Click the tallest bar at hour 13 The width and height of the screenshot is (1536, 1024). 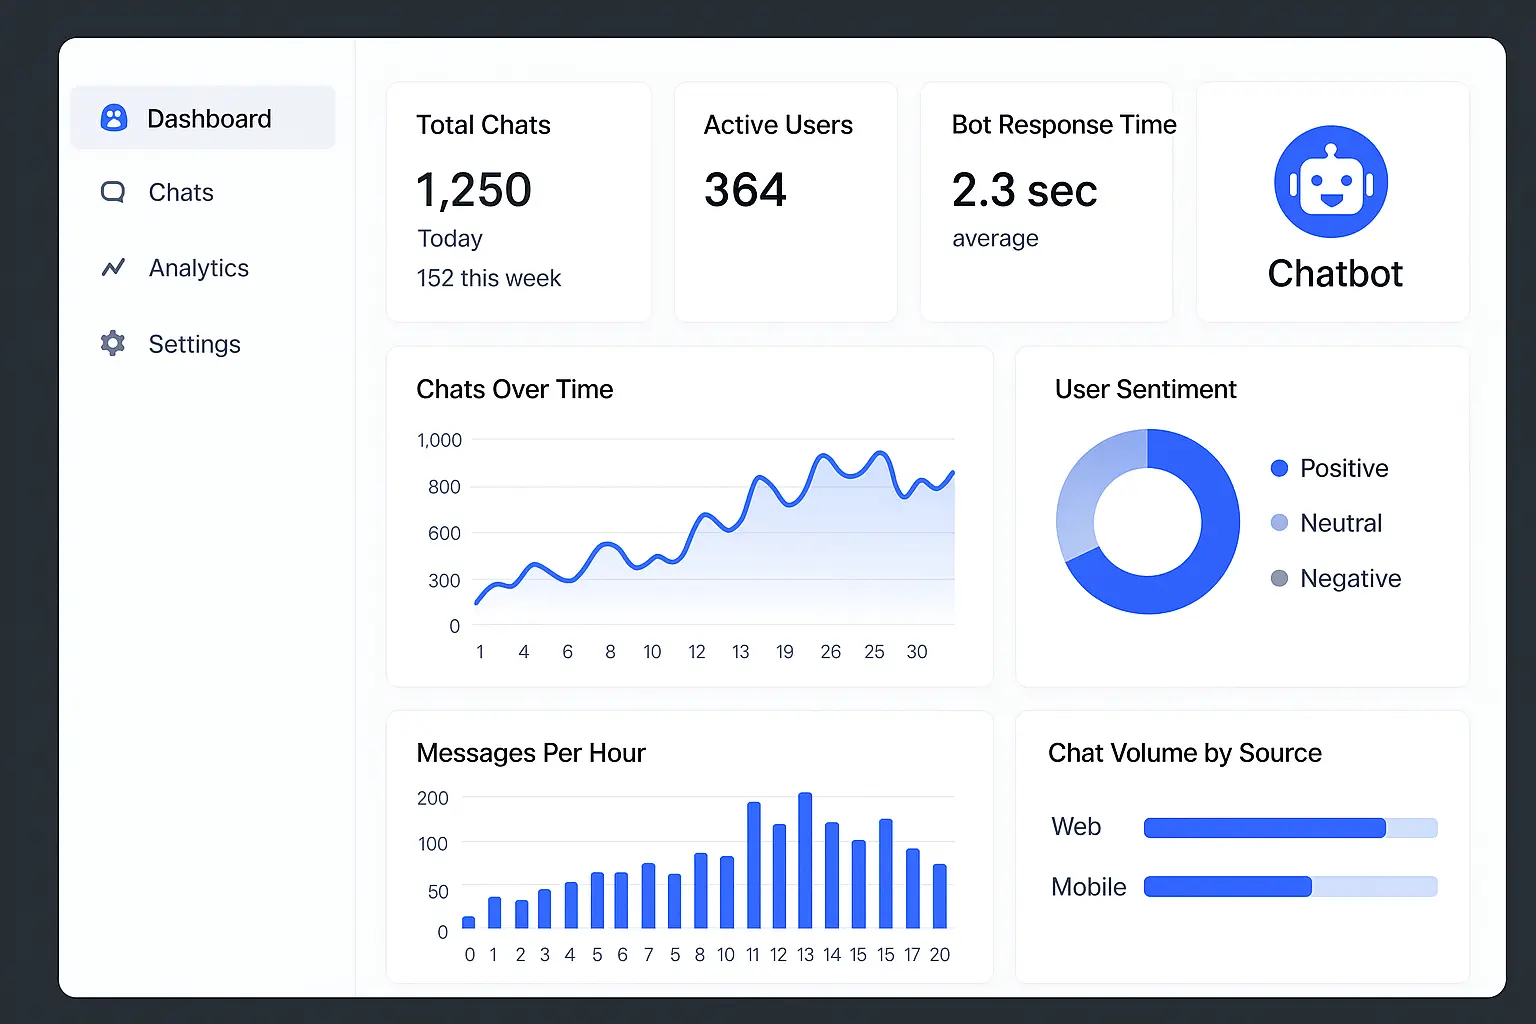tap(805, 860)
